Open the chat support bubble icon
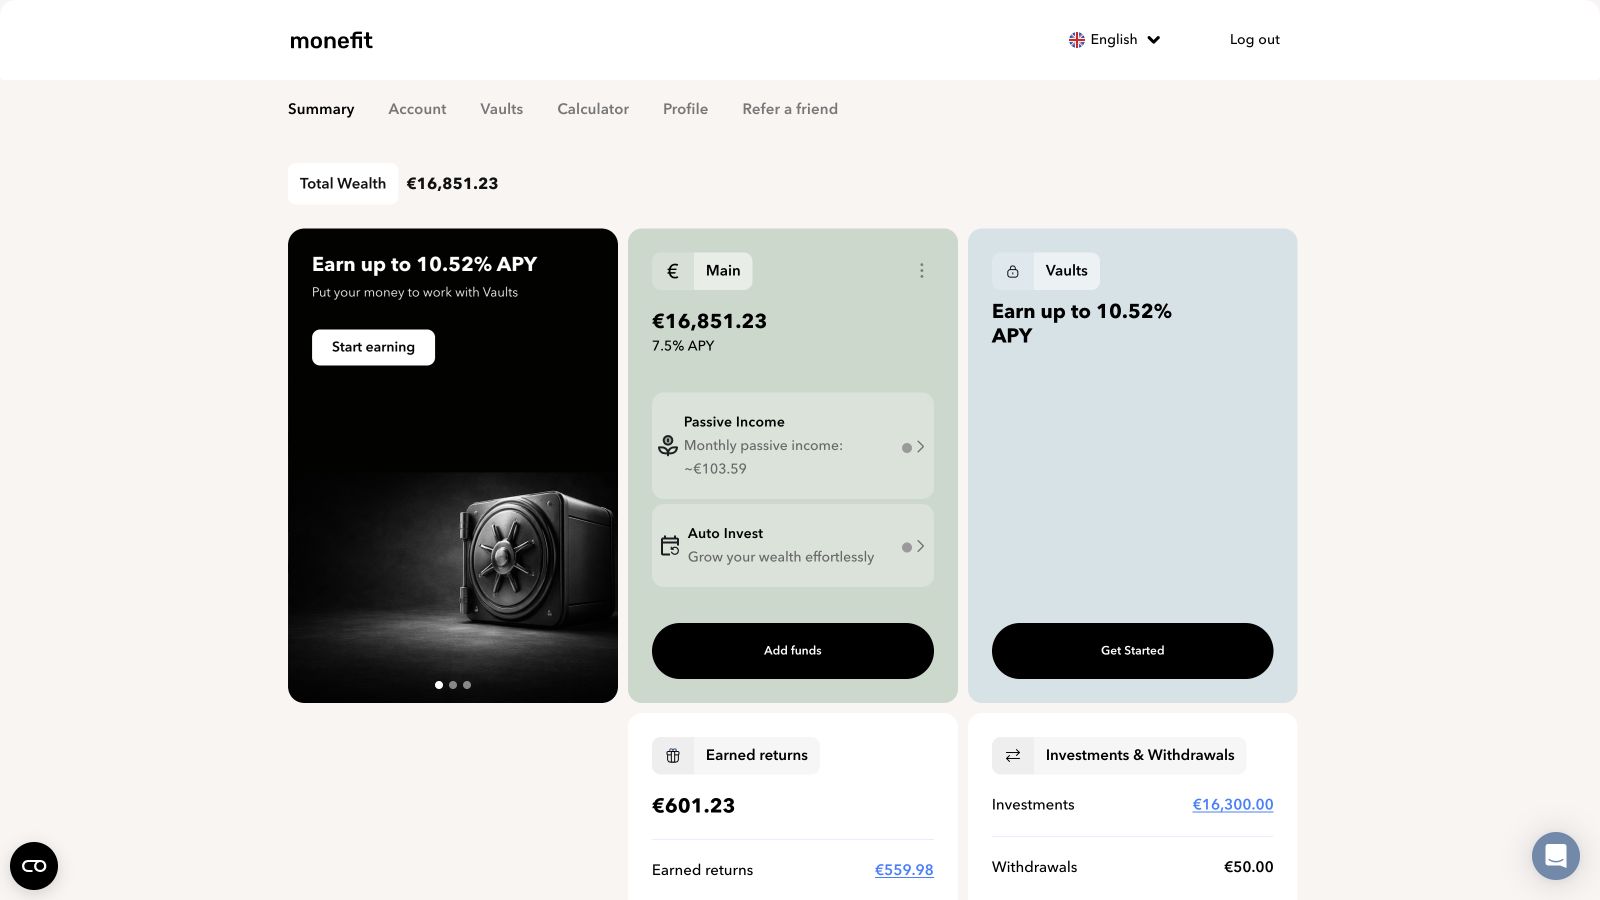Viewport: 1600px width, 900px height. [x=1556, y=856]
